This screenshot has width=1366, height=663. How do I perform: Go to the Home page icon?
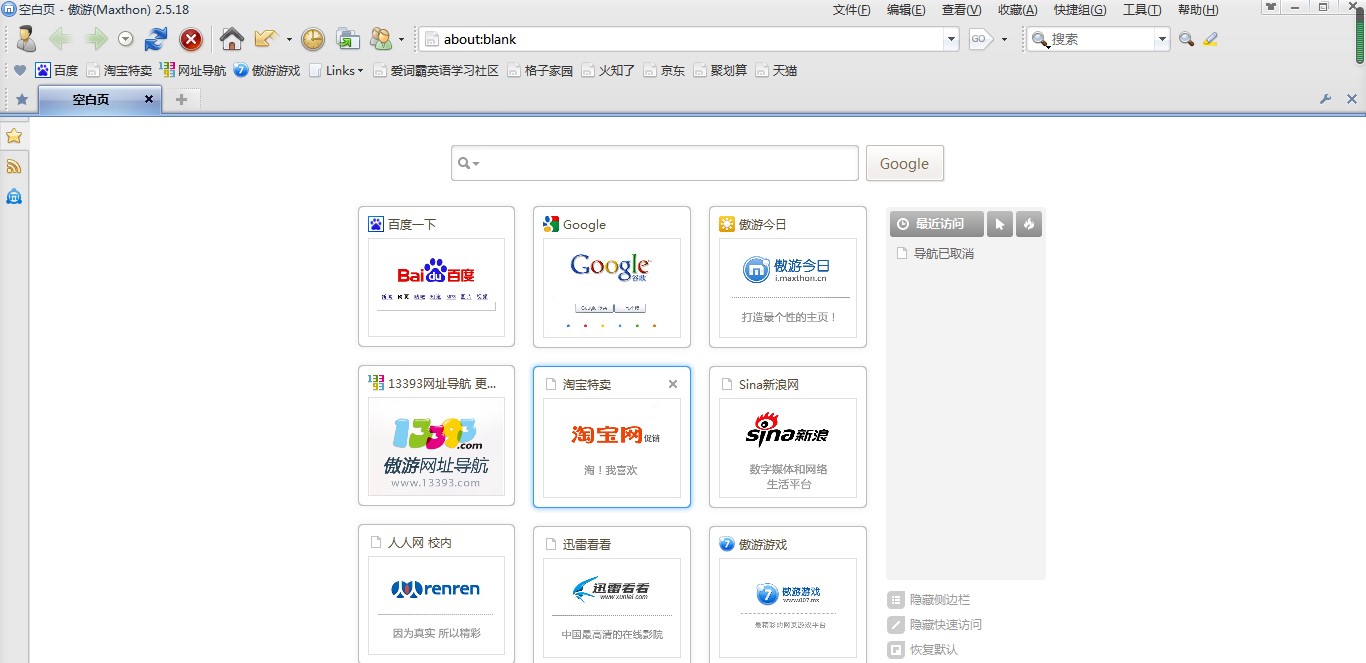(x=232, y=40)
